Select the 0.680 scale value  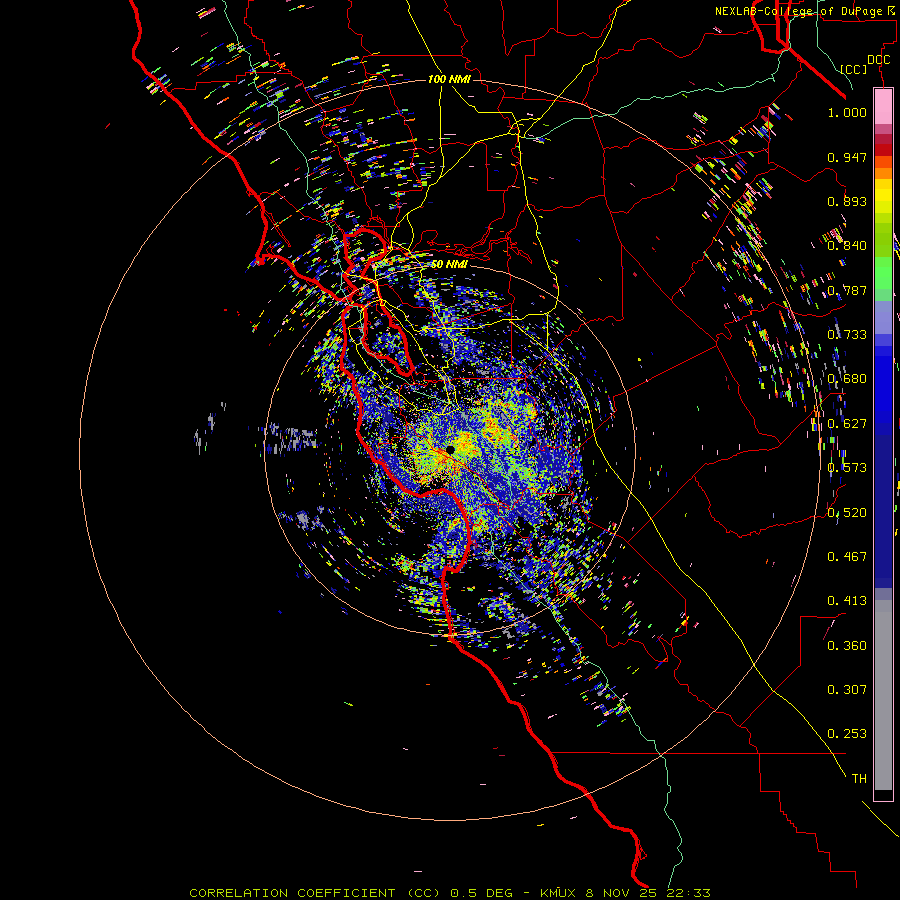click(847, 379)
